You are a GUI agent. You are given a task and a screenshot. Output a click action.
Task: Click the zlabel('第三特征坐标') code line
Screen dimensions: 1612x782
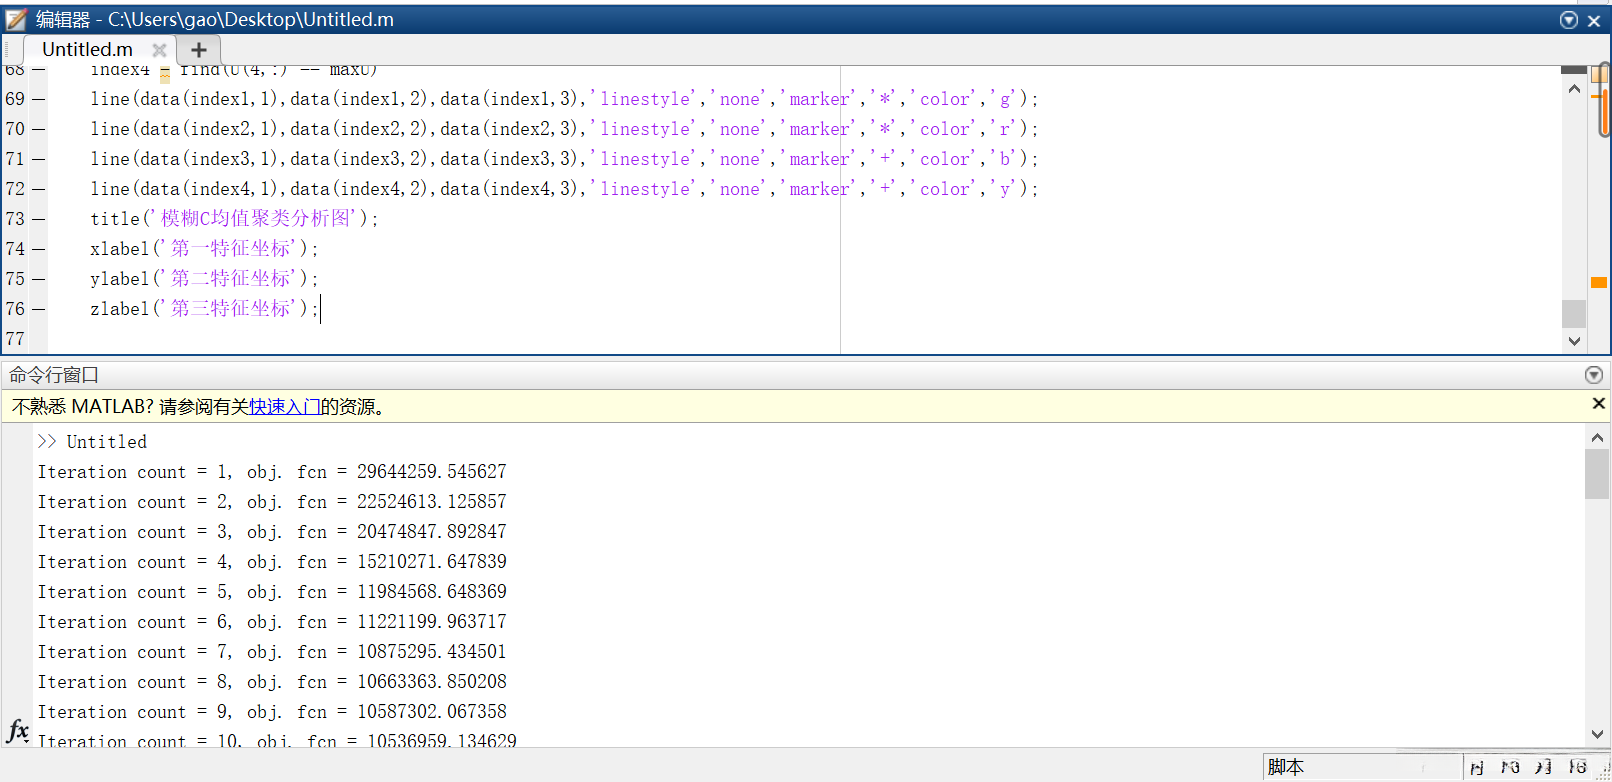(204, 309)
